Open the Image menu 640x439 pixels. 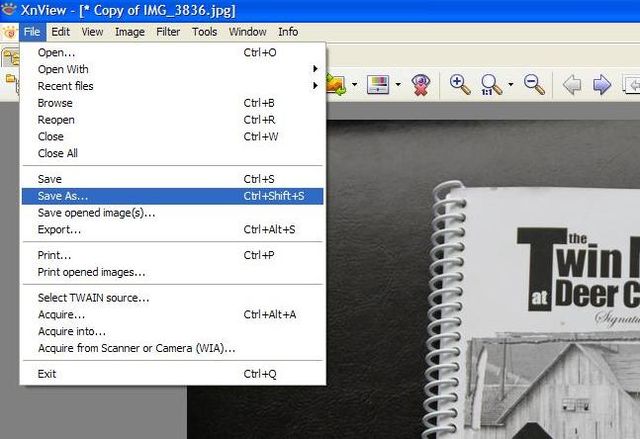pyautogui.click(x=130, y=32)
